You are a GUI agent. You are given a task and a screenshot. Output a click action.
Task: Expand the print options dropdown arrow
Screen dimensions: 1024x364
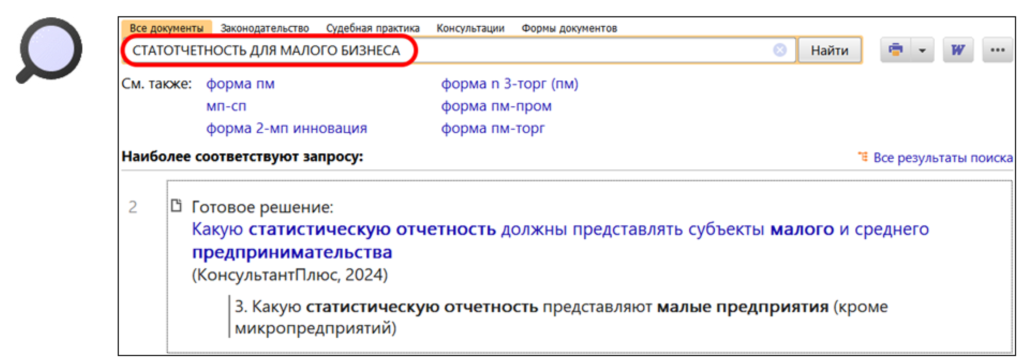pyautogui.click(x=923, y=50)
